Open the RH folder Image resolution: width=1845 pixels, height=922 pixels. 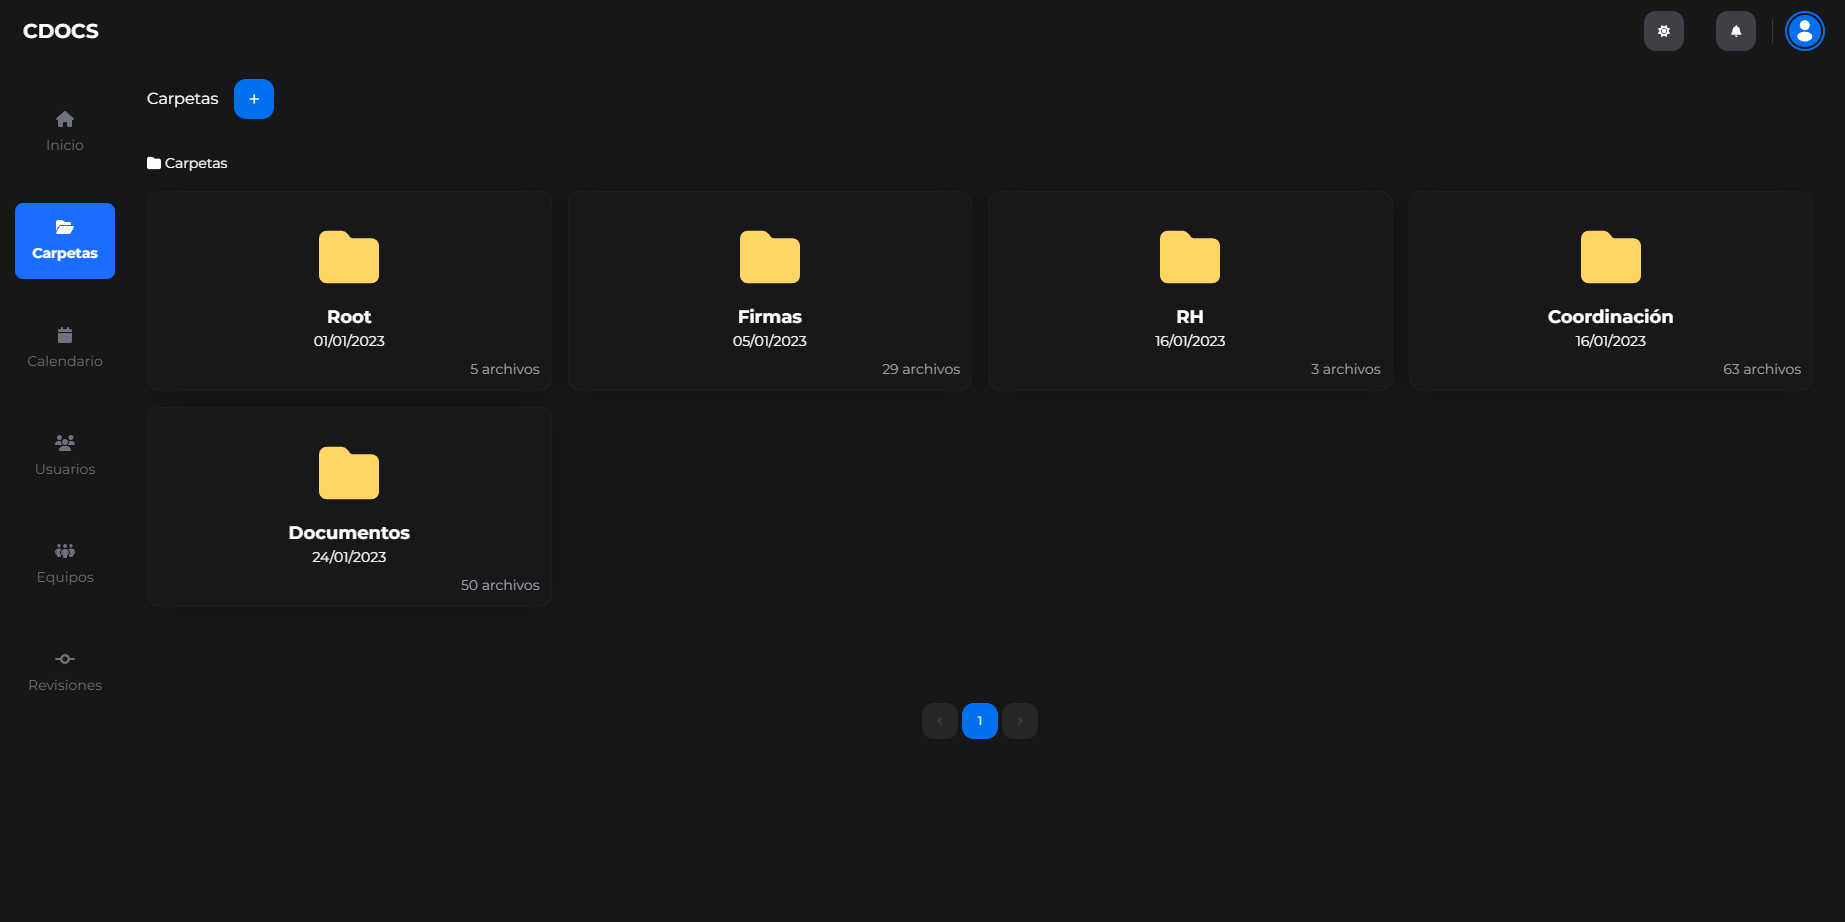click(1189, 290)
